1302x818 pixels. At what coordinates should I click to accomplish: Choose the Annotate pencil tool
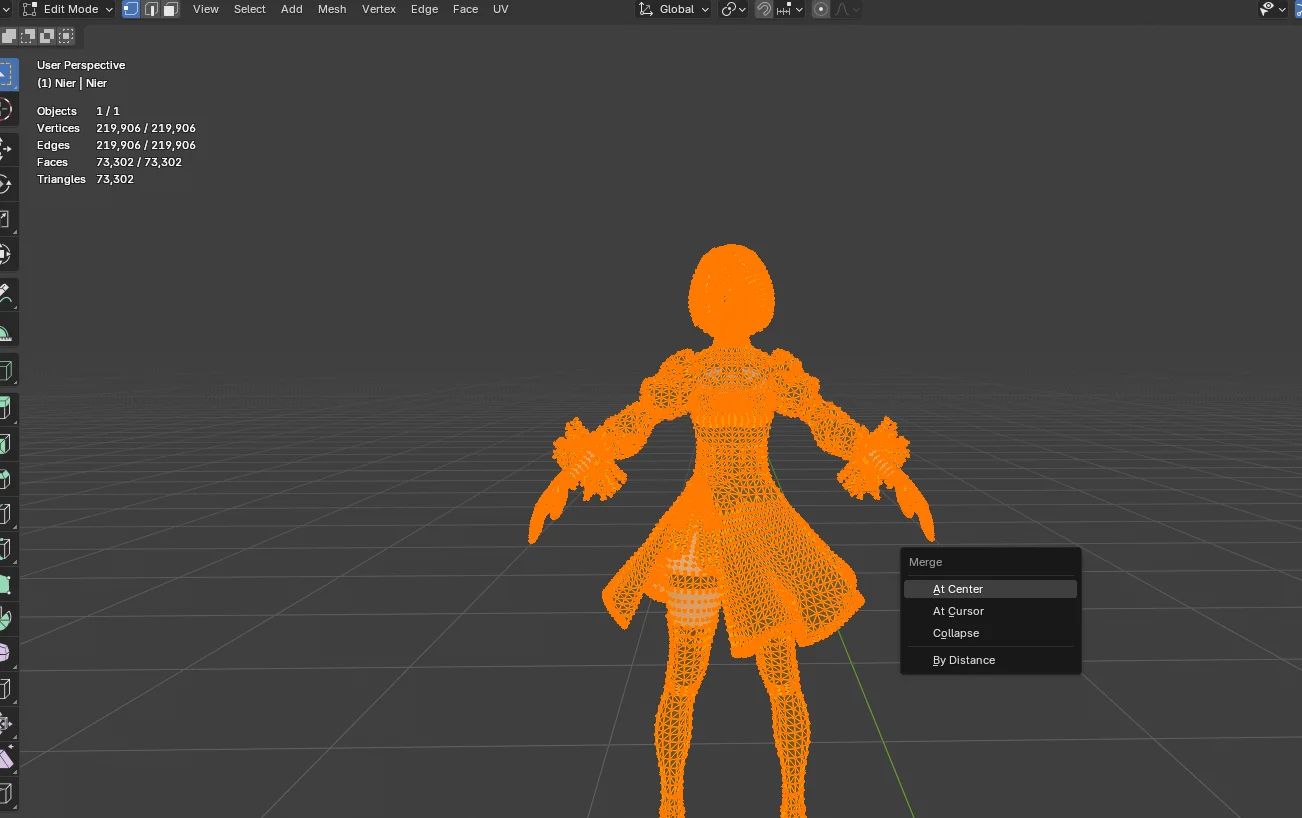pyautogui.click(x=7, y=295)
